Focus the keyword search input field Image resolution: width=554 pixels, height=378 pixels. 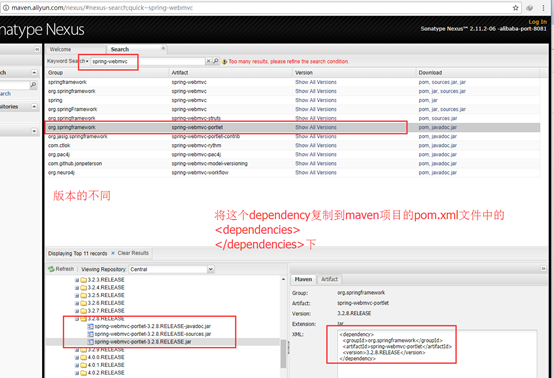pos(148,61)
